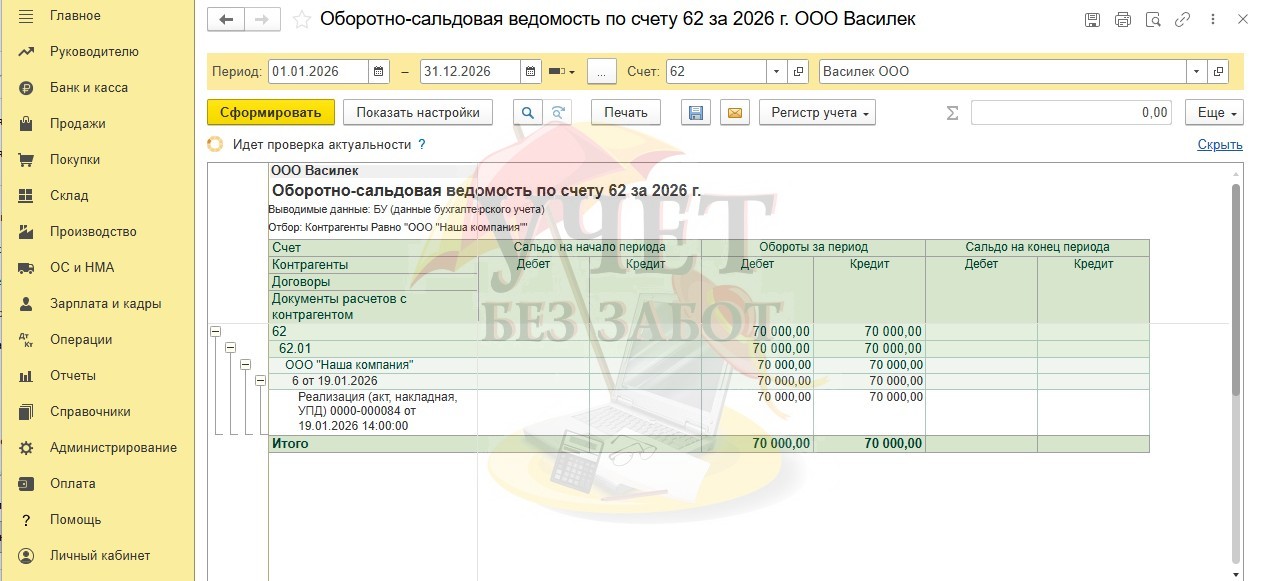Collapse the ООО "Наша компания" row
The image size is (1263, 581).
(x=245, y=364)
